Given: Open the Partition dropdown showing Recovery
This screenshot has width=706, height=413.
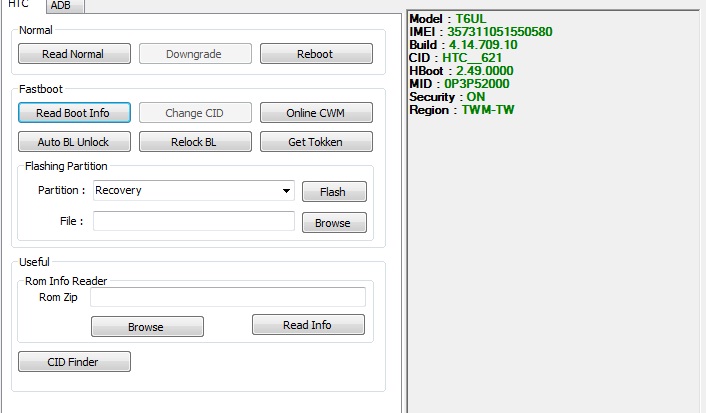Looking at the screenshot, I should tap(194, 191).
